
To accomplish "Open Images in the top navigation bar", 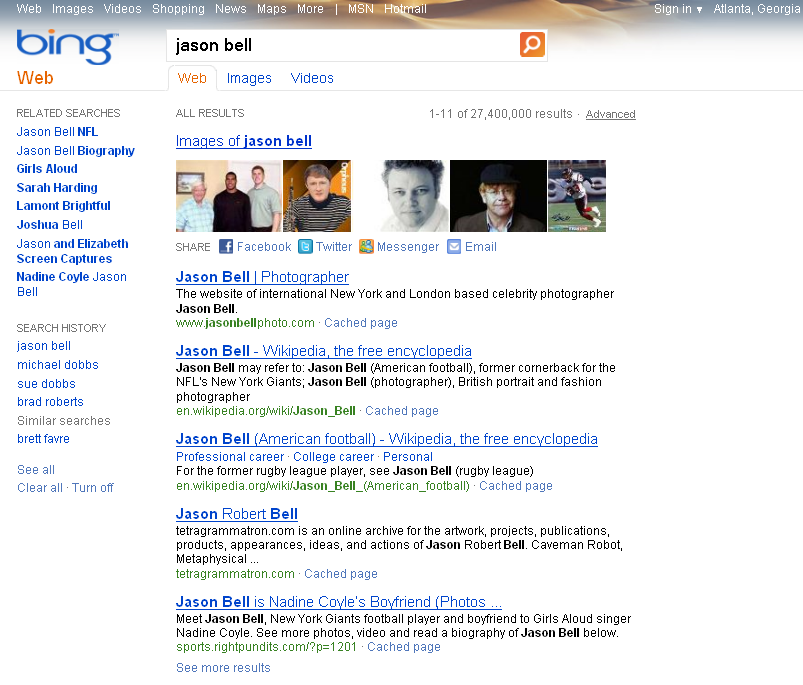I will click(73, 9).
